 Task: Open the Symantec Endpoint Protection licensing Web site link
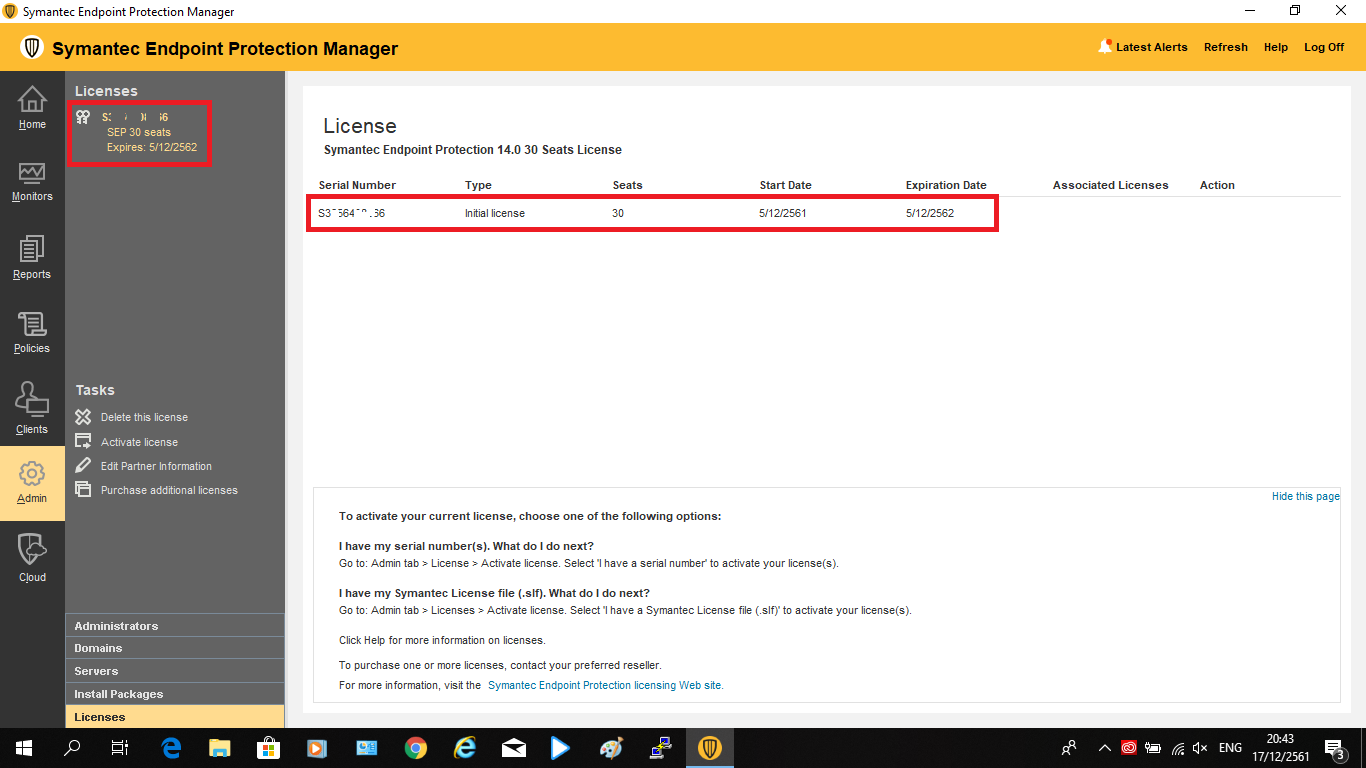(605, 685)
